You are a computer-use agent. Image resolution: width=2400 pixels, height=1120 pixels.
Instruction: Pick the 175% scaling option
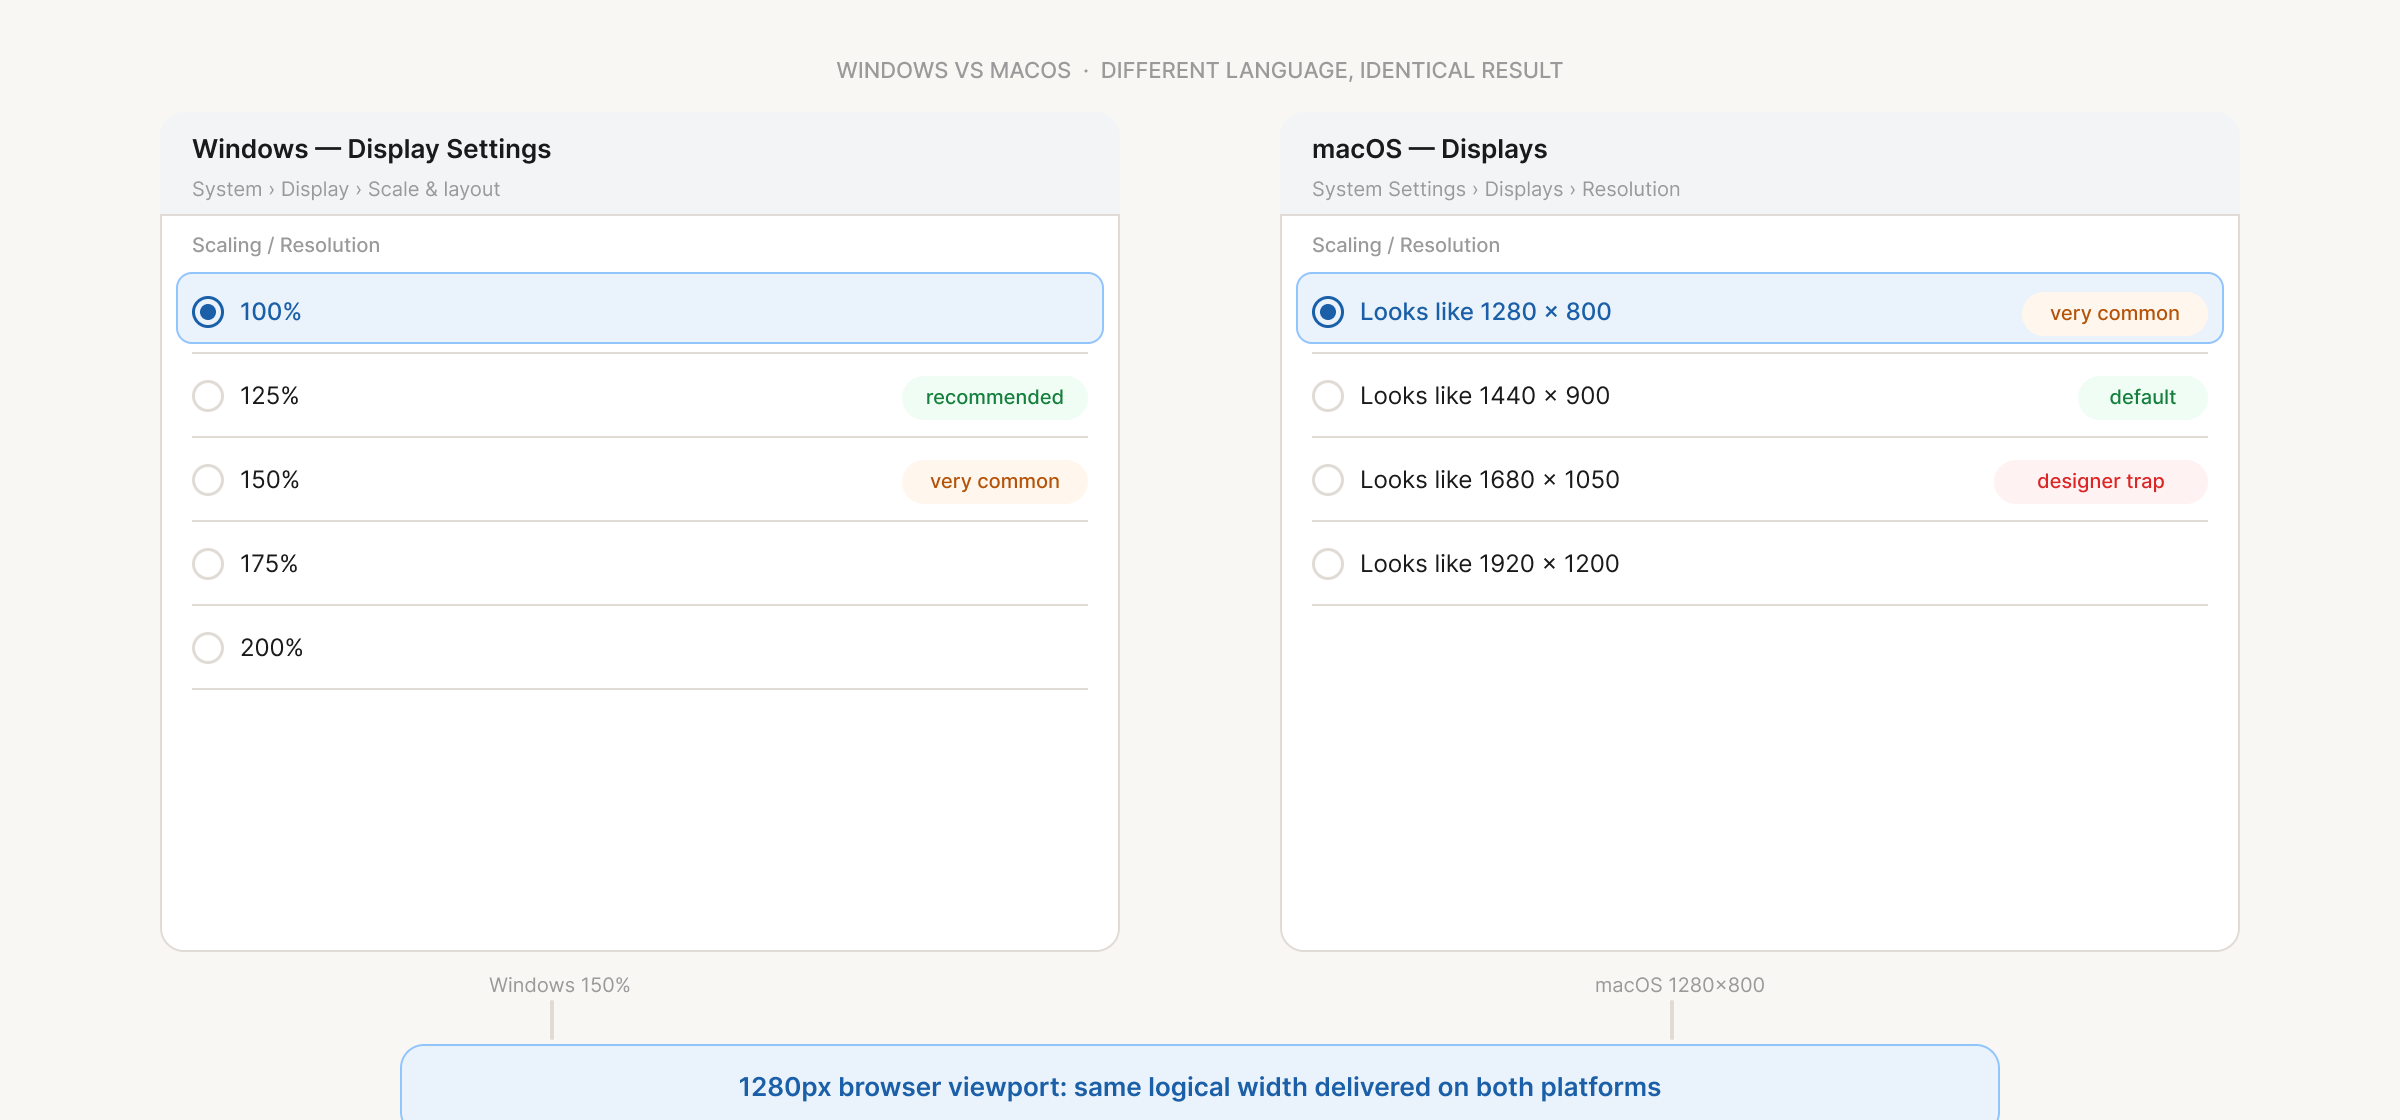pyautogui.click(x=208, y=564)
